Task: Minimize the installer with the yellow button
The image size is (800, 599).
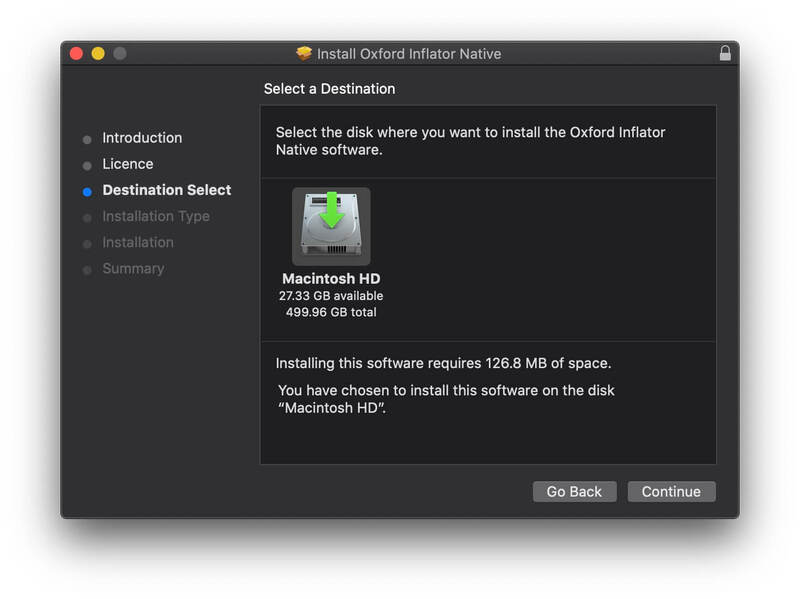Action: pos(98,54)
